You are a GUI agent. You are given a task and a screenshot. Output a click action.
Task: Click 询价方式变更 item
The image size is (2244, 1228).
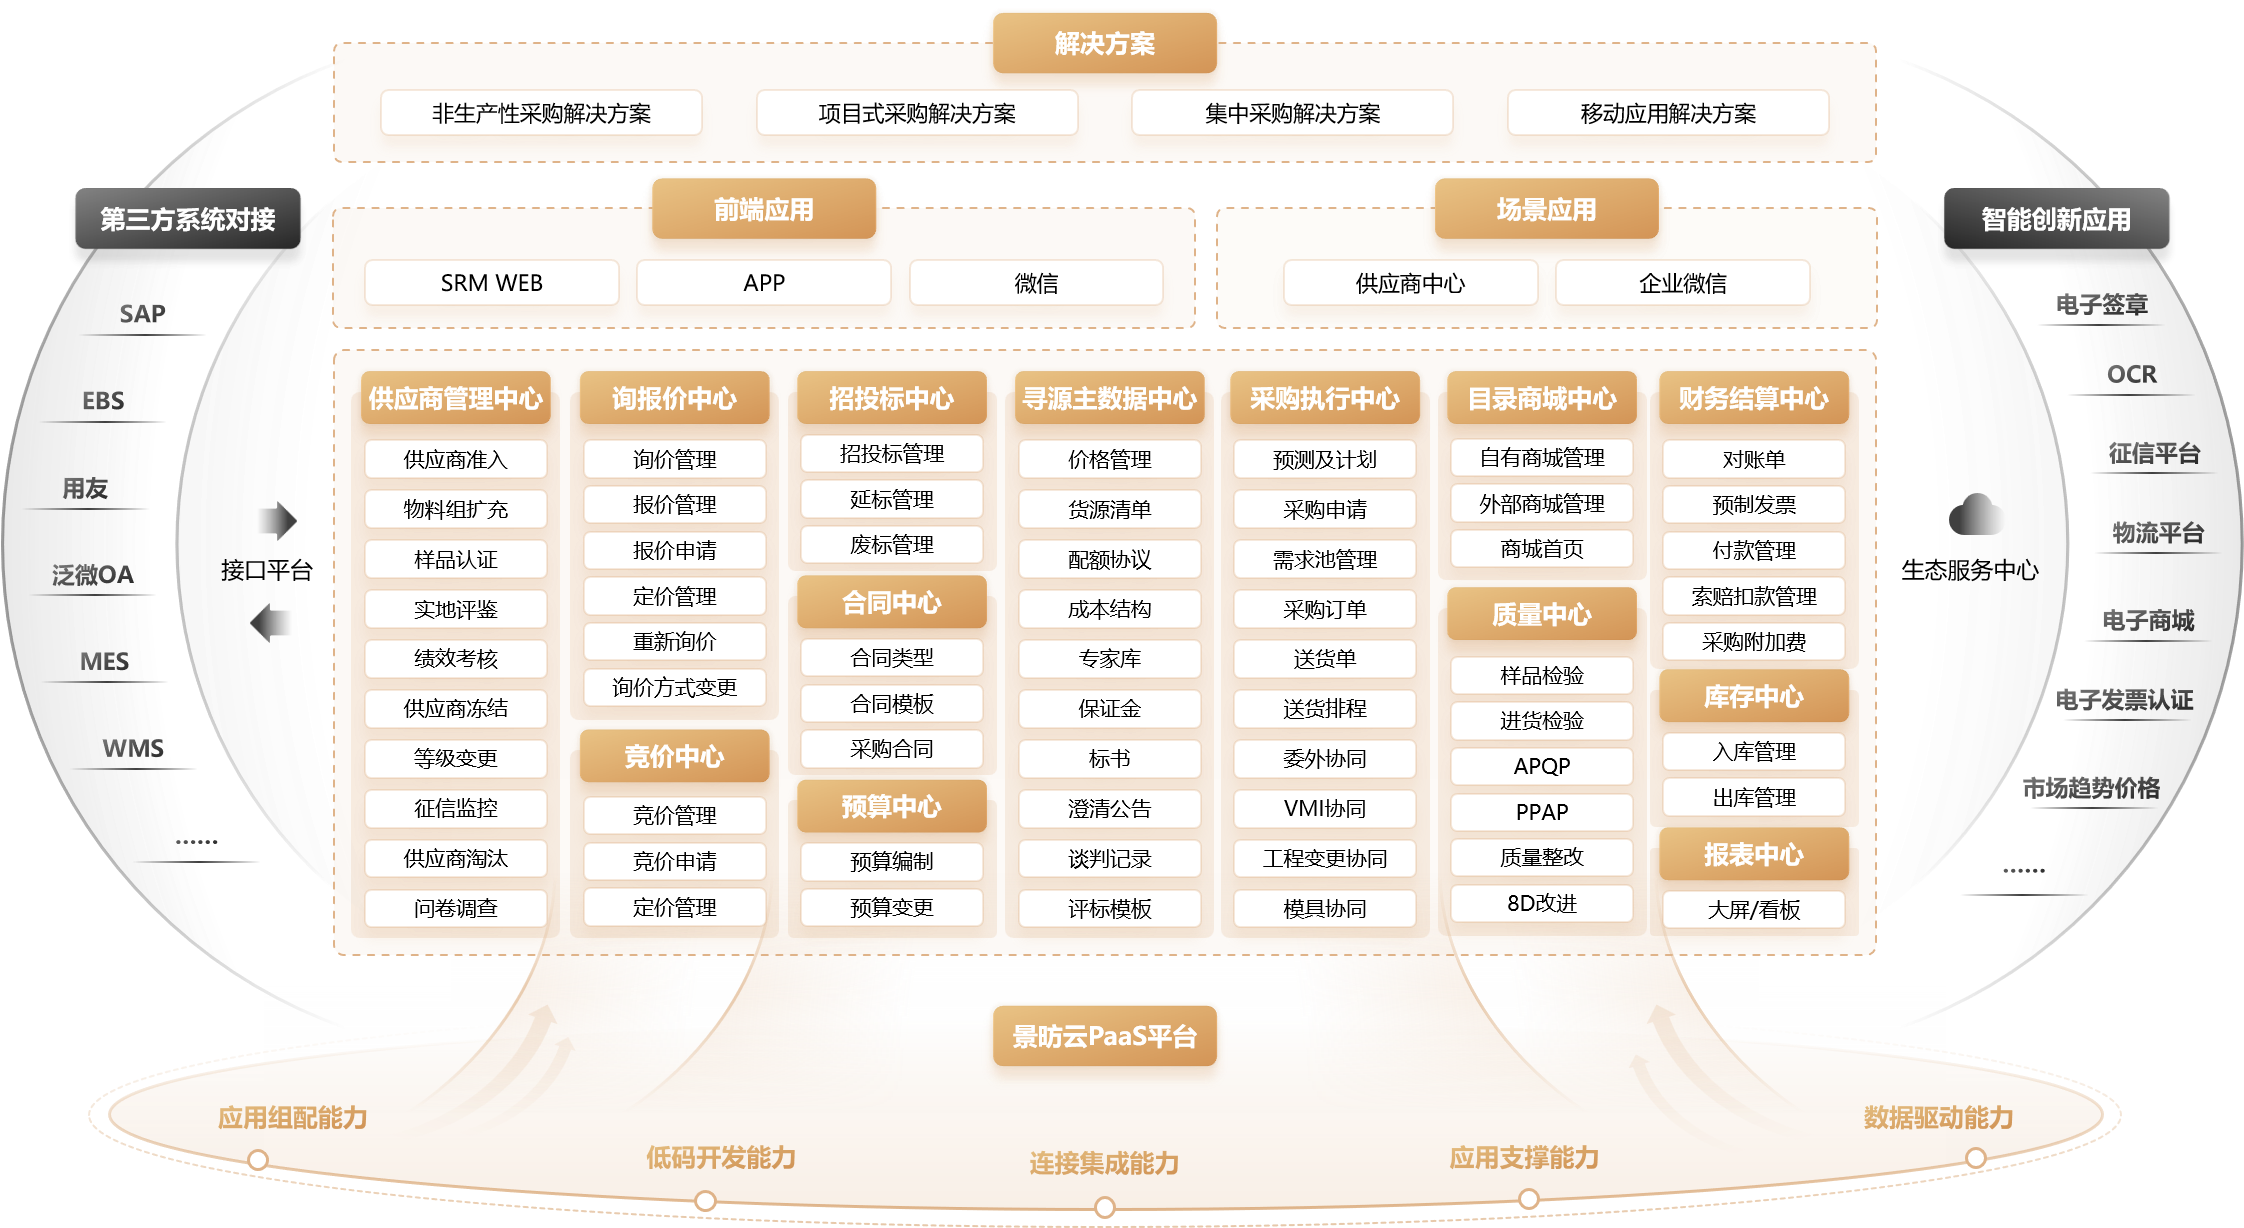pyautogui.click(x=675, y=687)
